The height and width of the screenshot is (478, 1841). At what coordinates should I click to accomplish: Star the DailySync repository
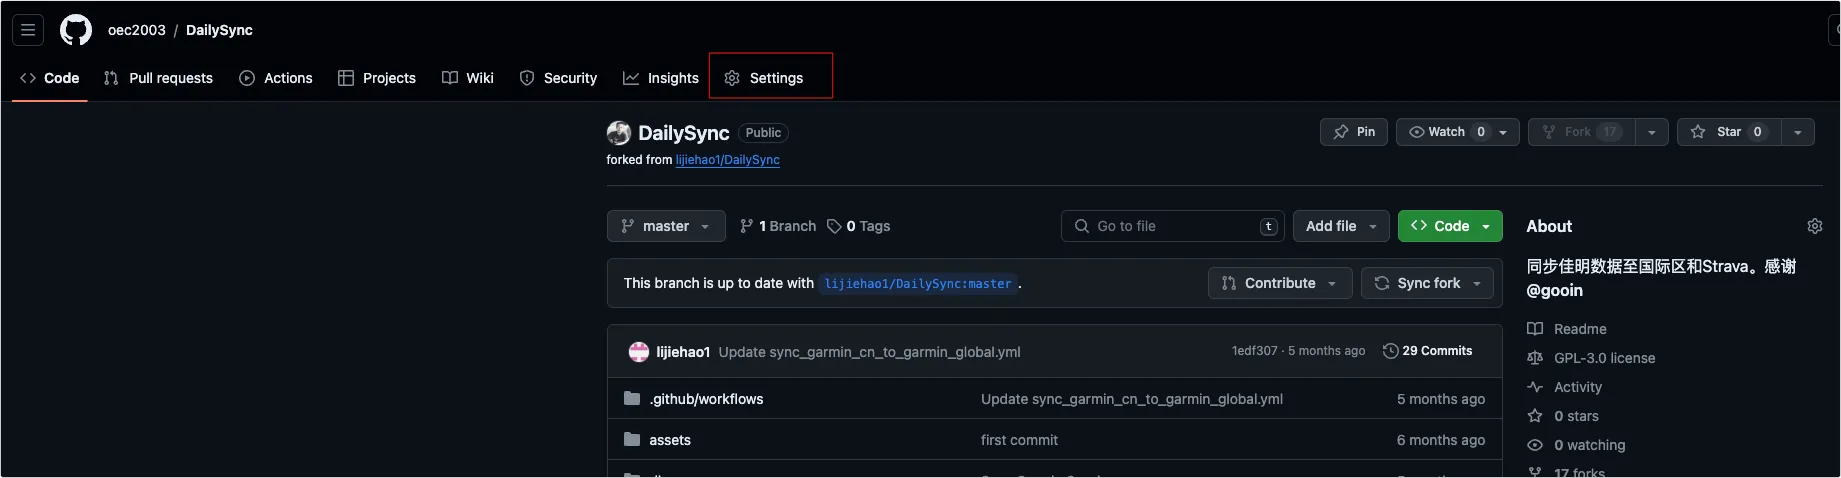click(1728, 132)
